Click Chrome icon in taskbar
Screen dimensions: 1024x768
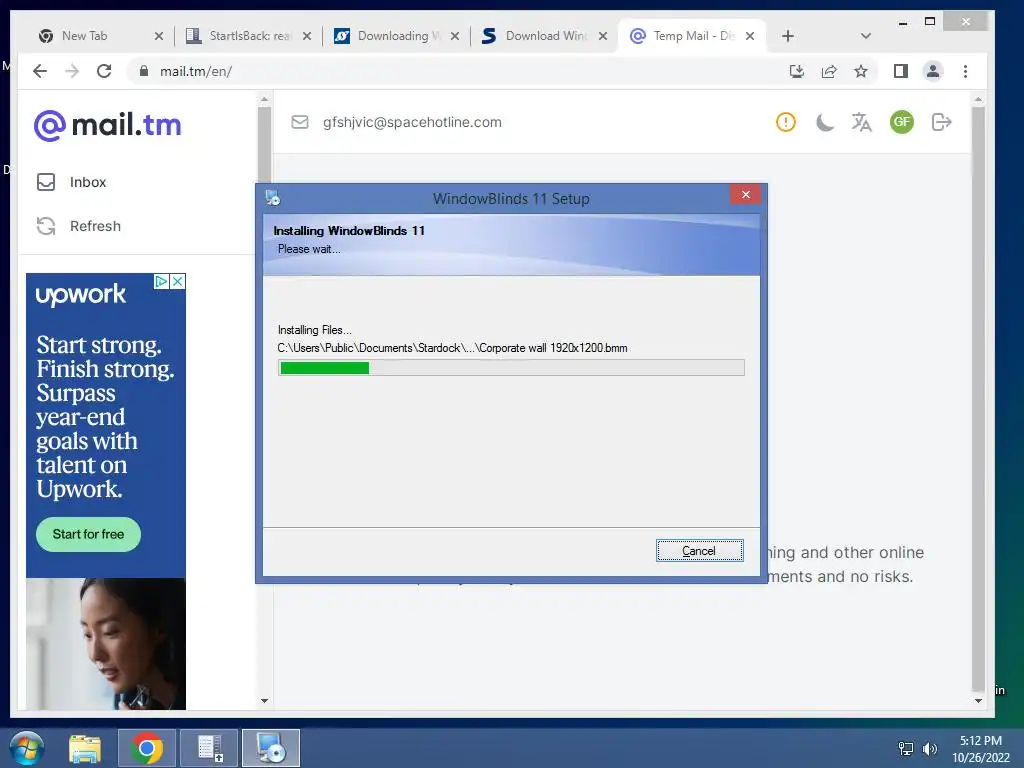147,748
